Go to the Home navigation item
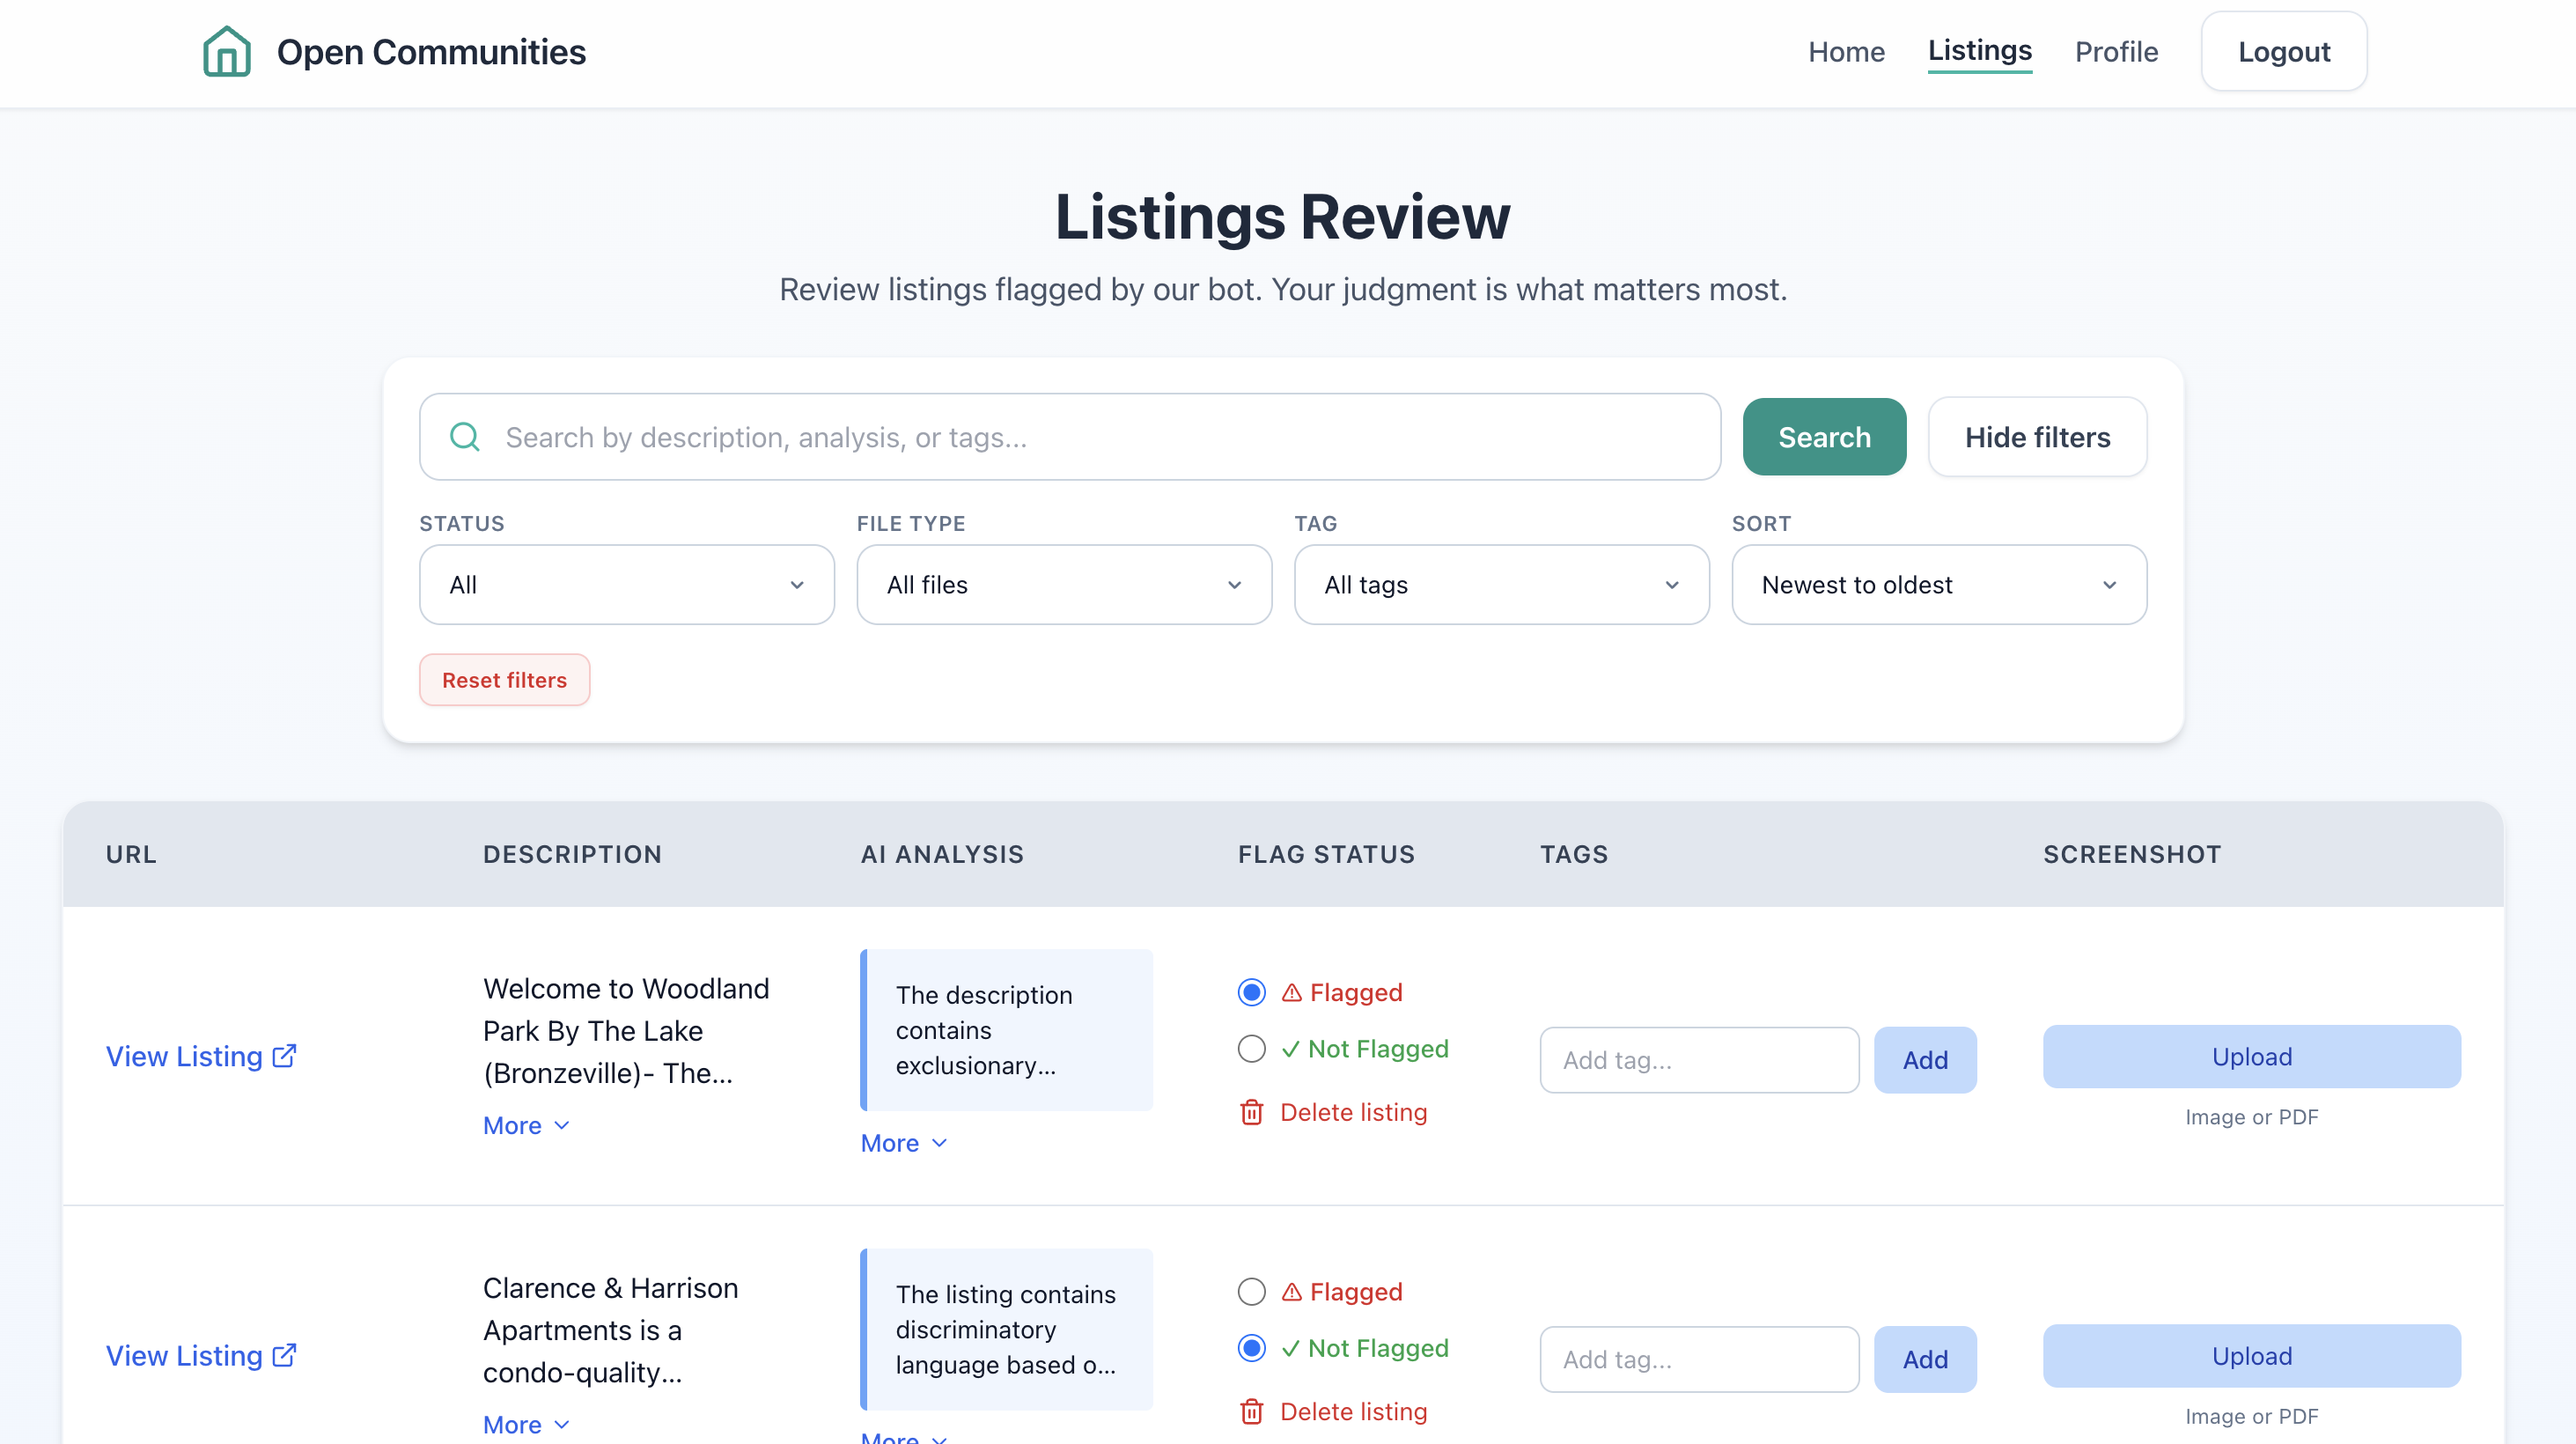The image size is (2576, 1444). click(x=1846, y=51)
